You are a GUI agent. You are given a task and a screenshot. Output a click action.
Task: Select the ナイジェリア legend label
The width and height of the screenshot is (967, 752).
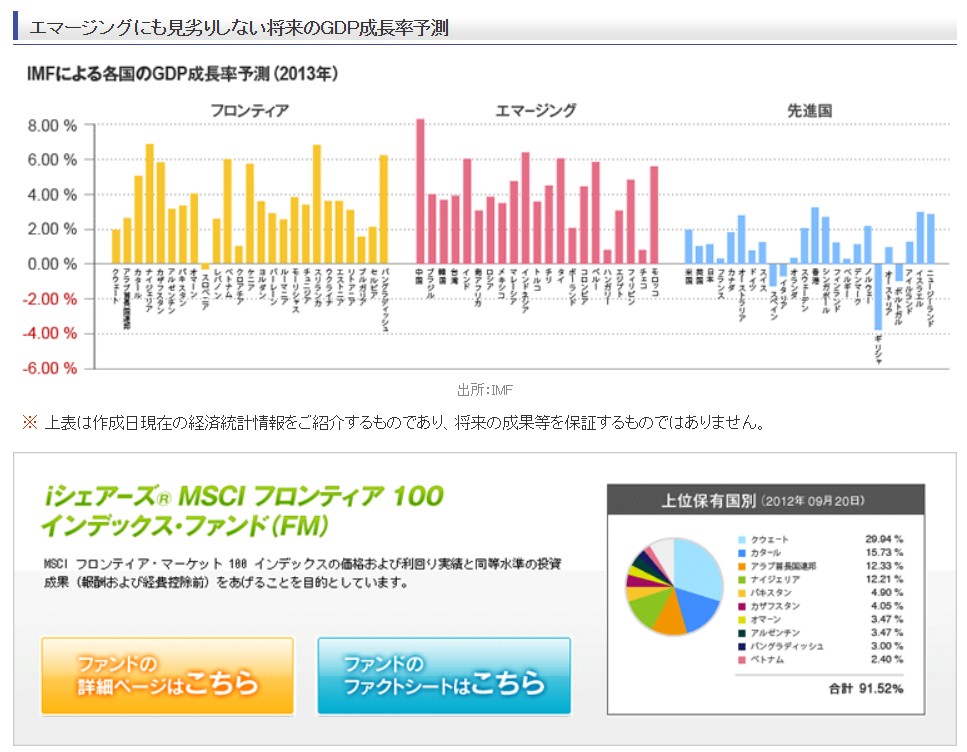[775, 580]
